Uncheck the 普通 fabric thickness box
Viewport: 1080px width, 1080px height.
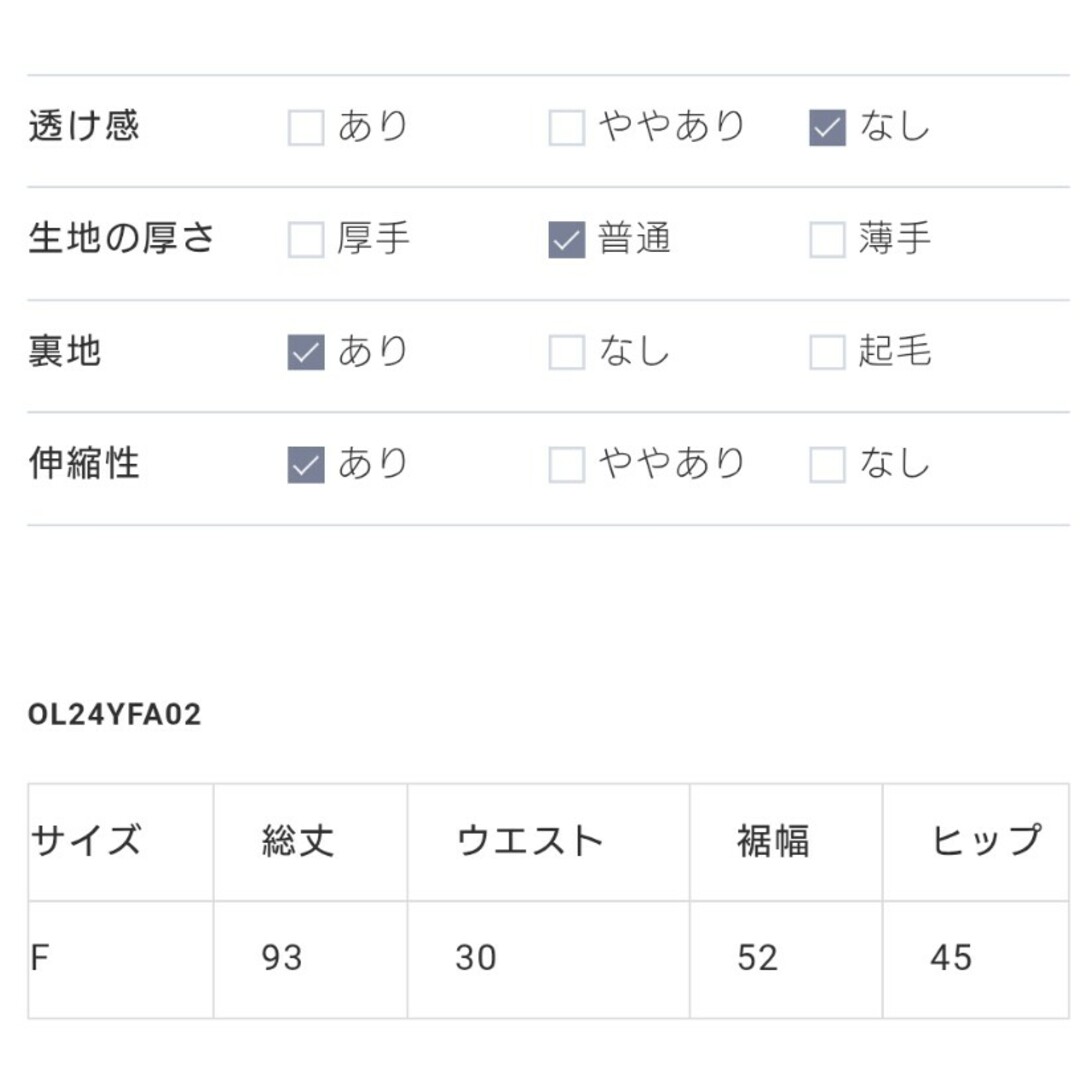[567, 240]
